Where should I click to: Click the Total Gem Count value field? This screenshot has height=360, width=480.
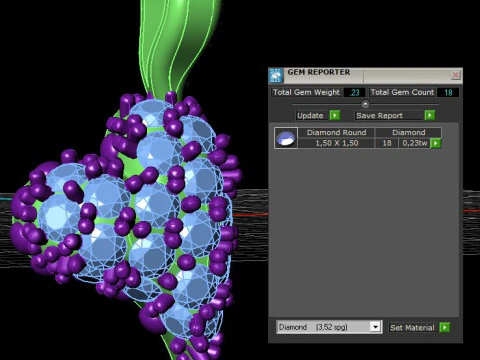coord(448,92)
